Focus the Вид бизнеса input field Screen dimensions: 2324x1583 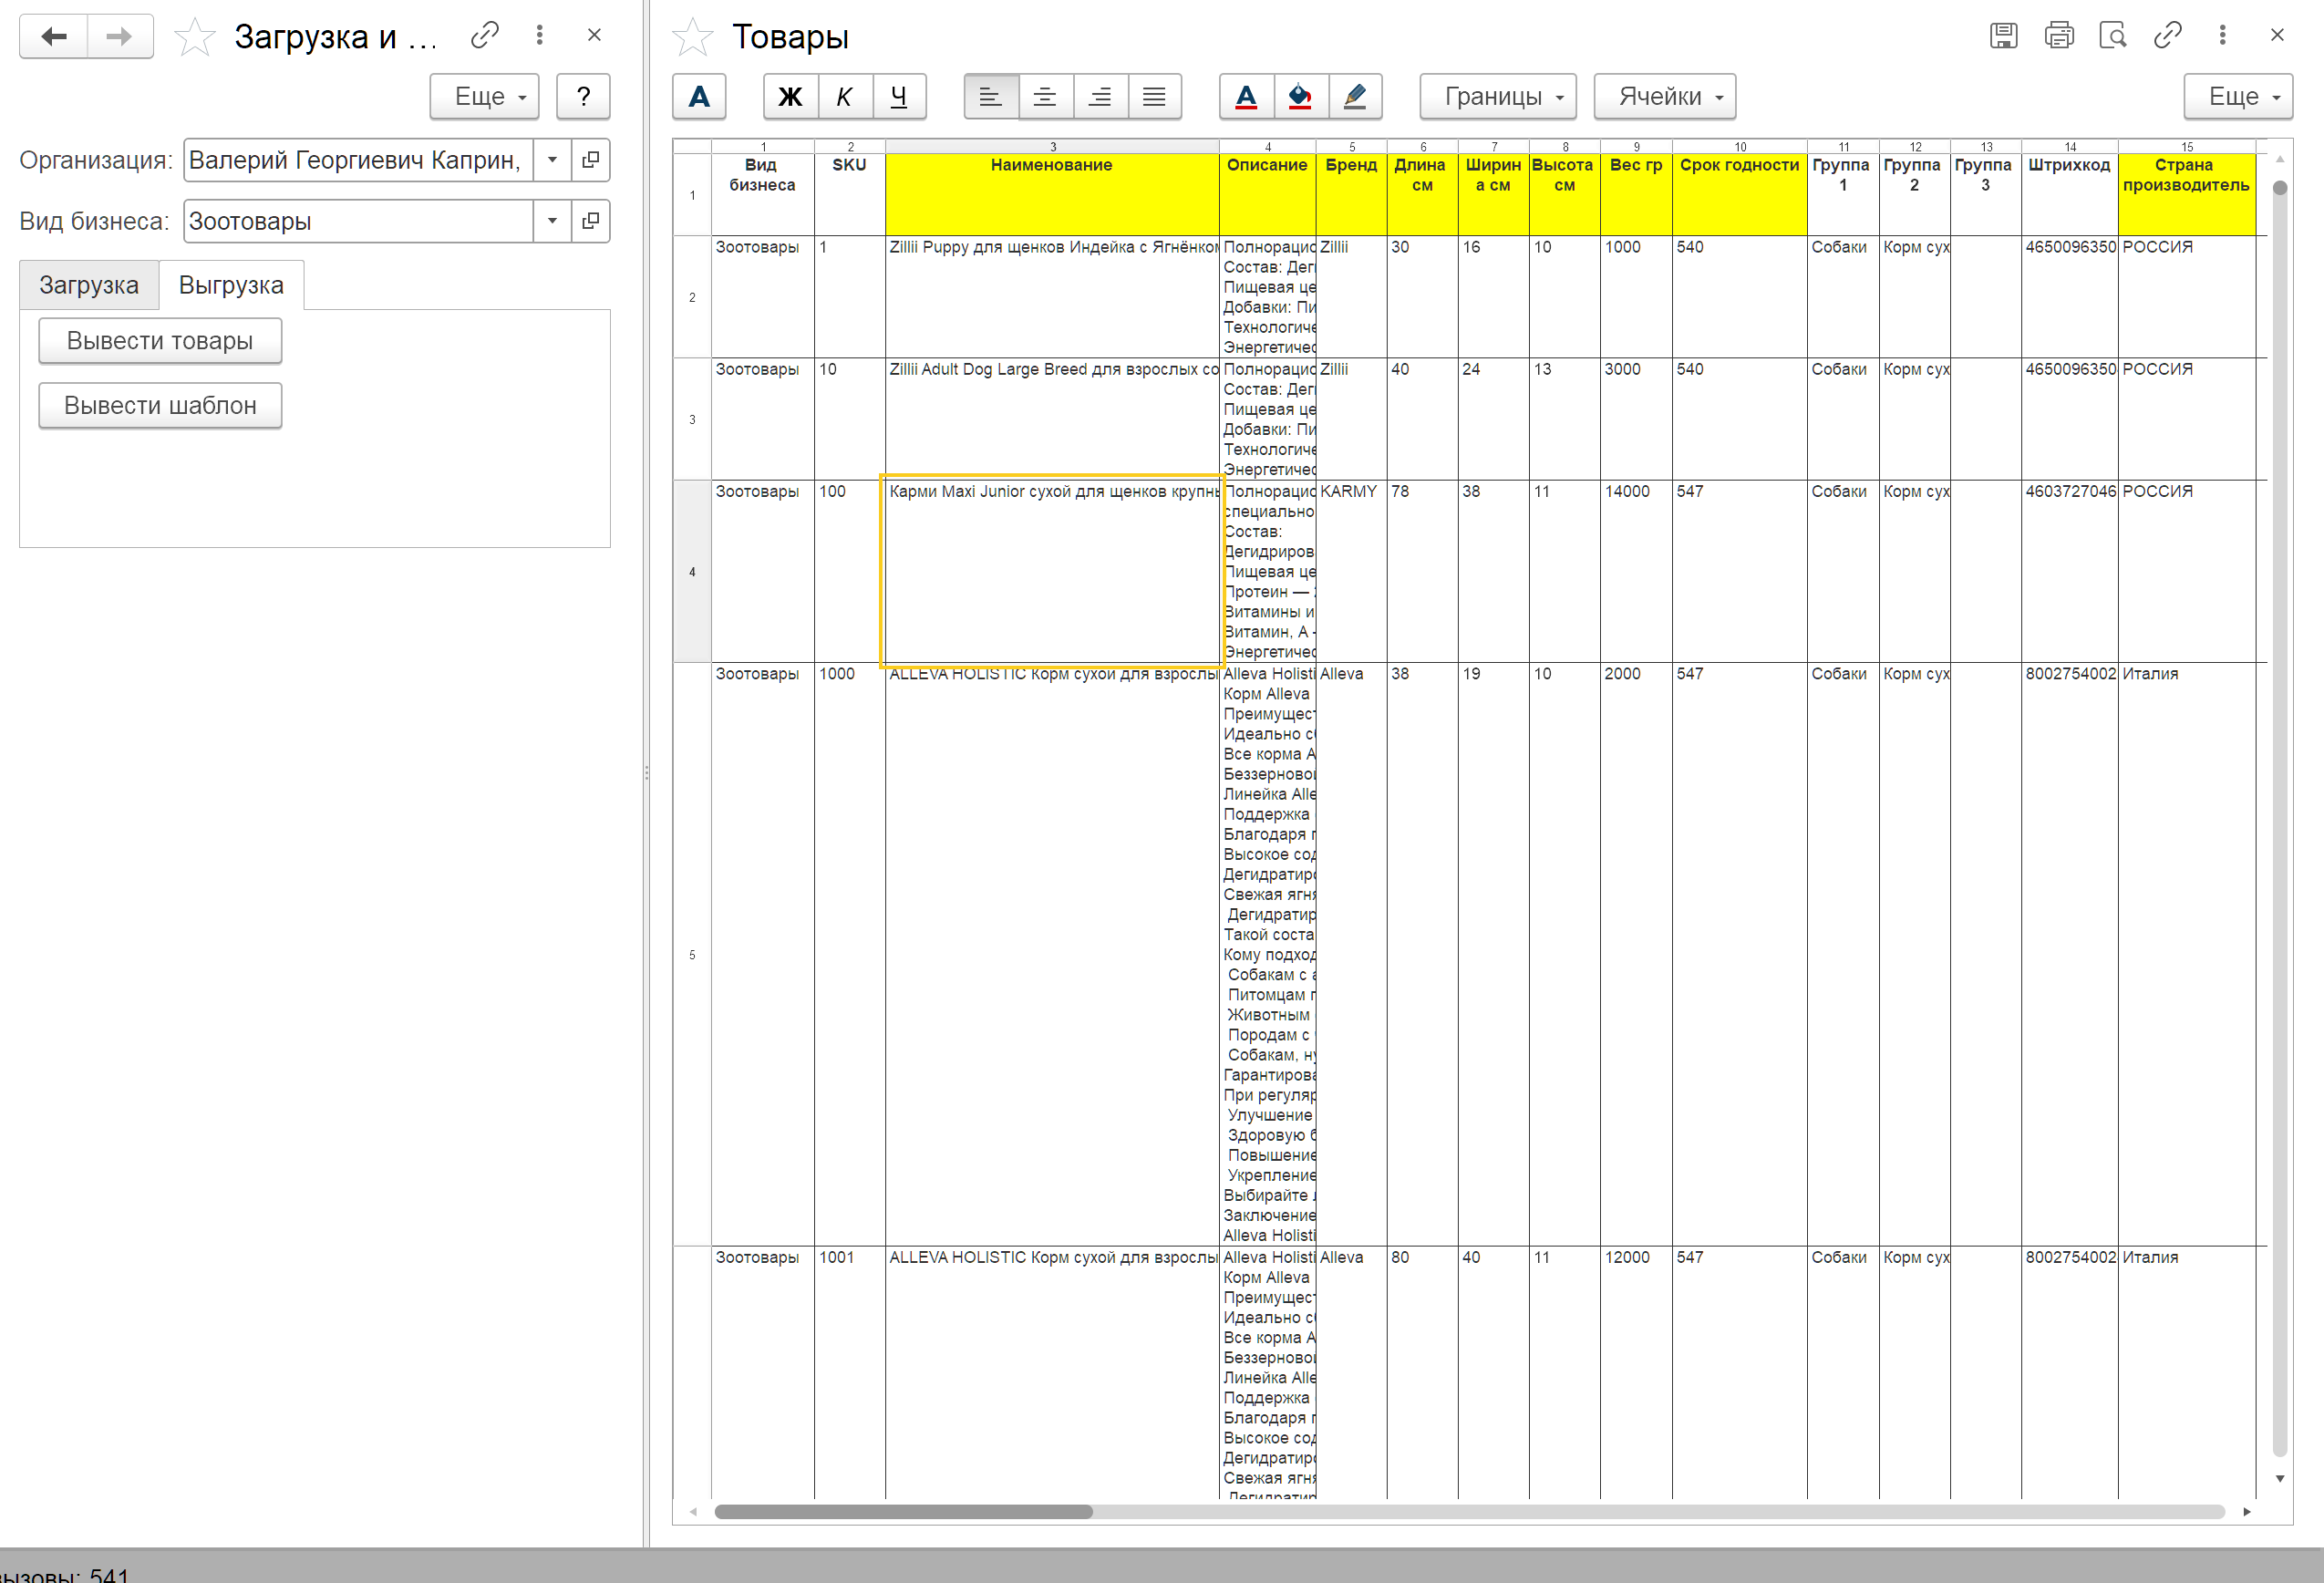point(358,221)
